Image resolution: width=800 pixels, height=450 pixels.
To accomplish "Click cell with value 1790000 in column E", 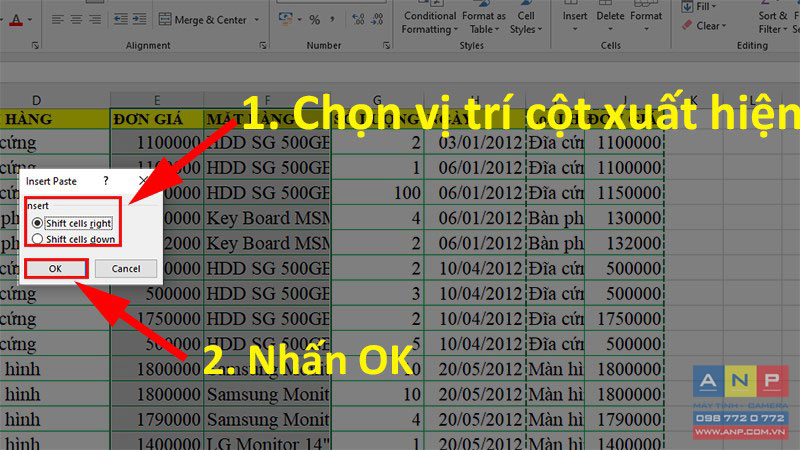I will click(x=157, y=419).
